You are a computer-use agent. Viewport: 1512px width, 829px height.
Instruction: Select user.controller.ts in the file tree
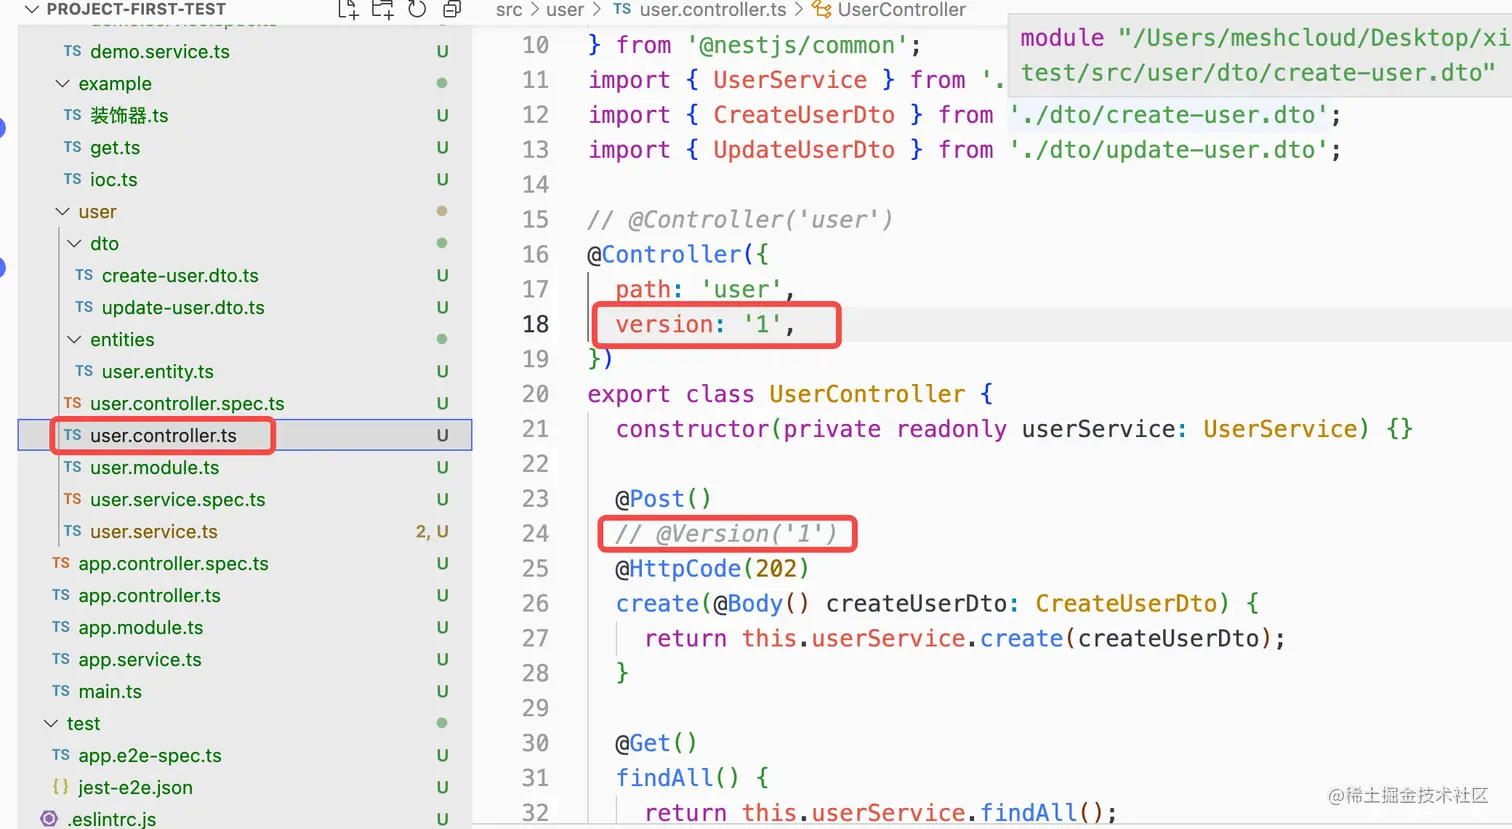pos(163,435)
